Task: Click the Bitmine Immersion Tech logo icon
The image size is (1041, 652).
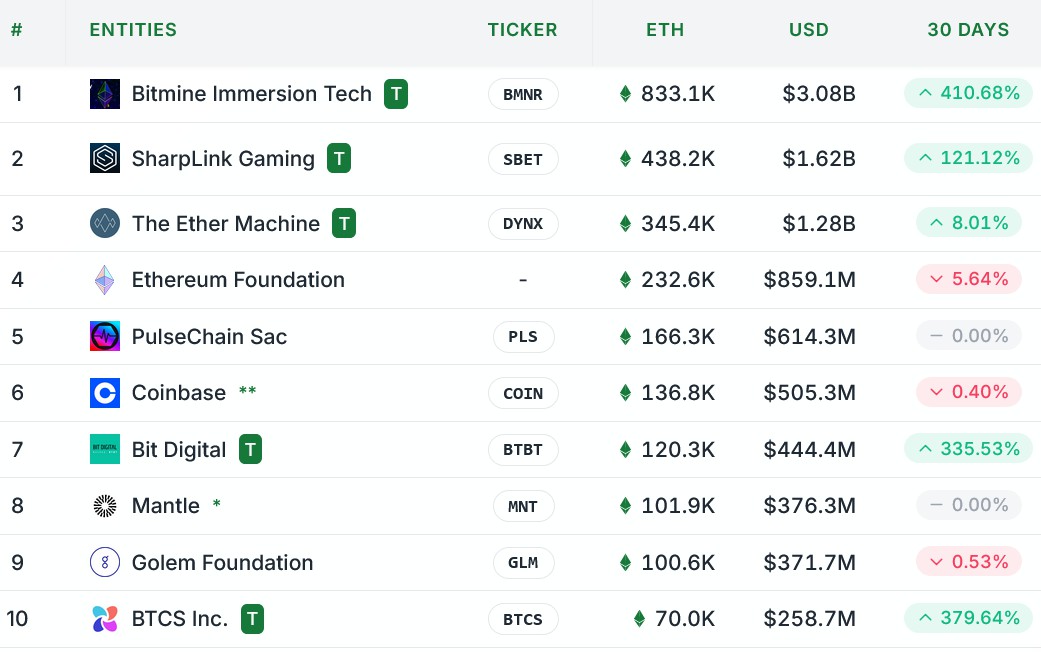Action: tap(104, 95)
